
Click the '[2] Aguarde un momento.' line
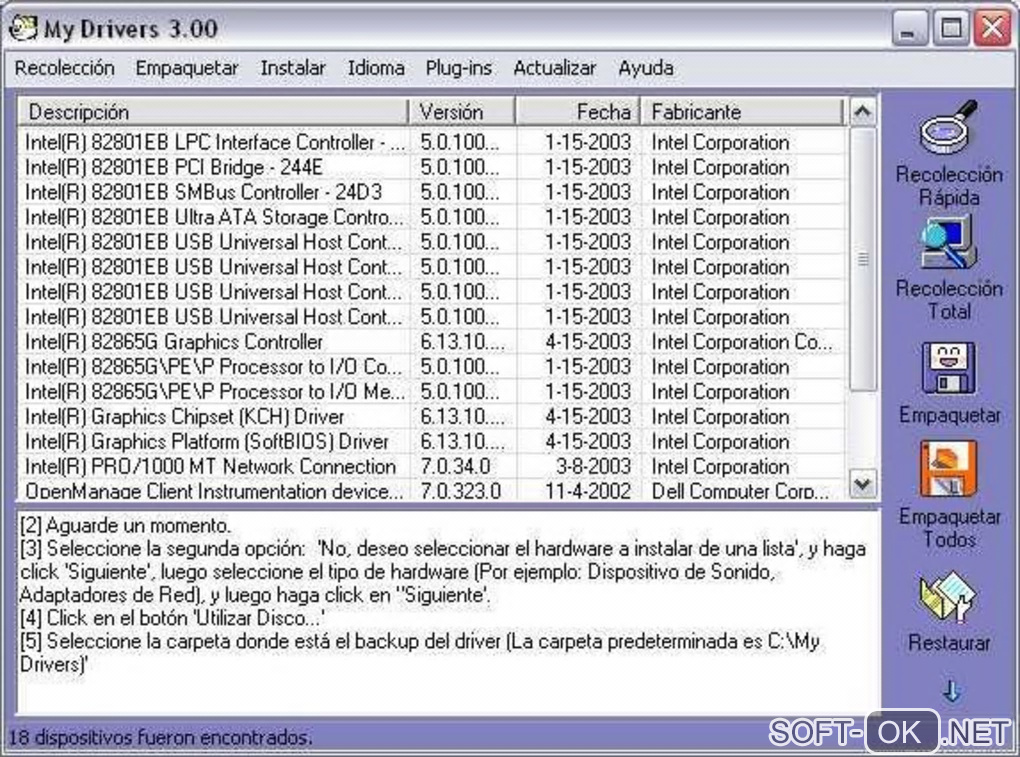coord(126,525)
